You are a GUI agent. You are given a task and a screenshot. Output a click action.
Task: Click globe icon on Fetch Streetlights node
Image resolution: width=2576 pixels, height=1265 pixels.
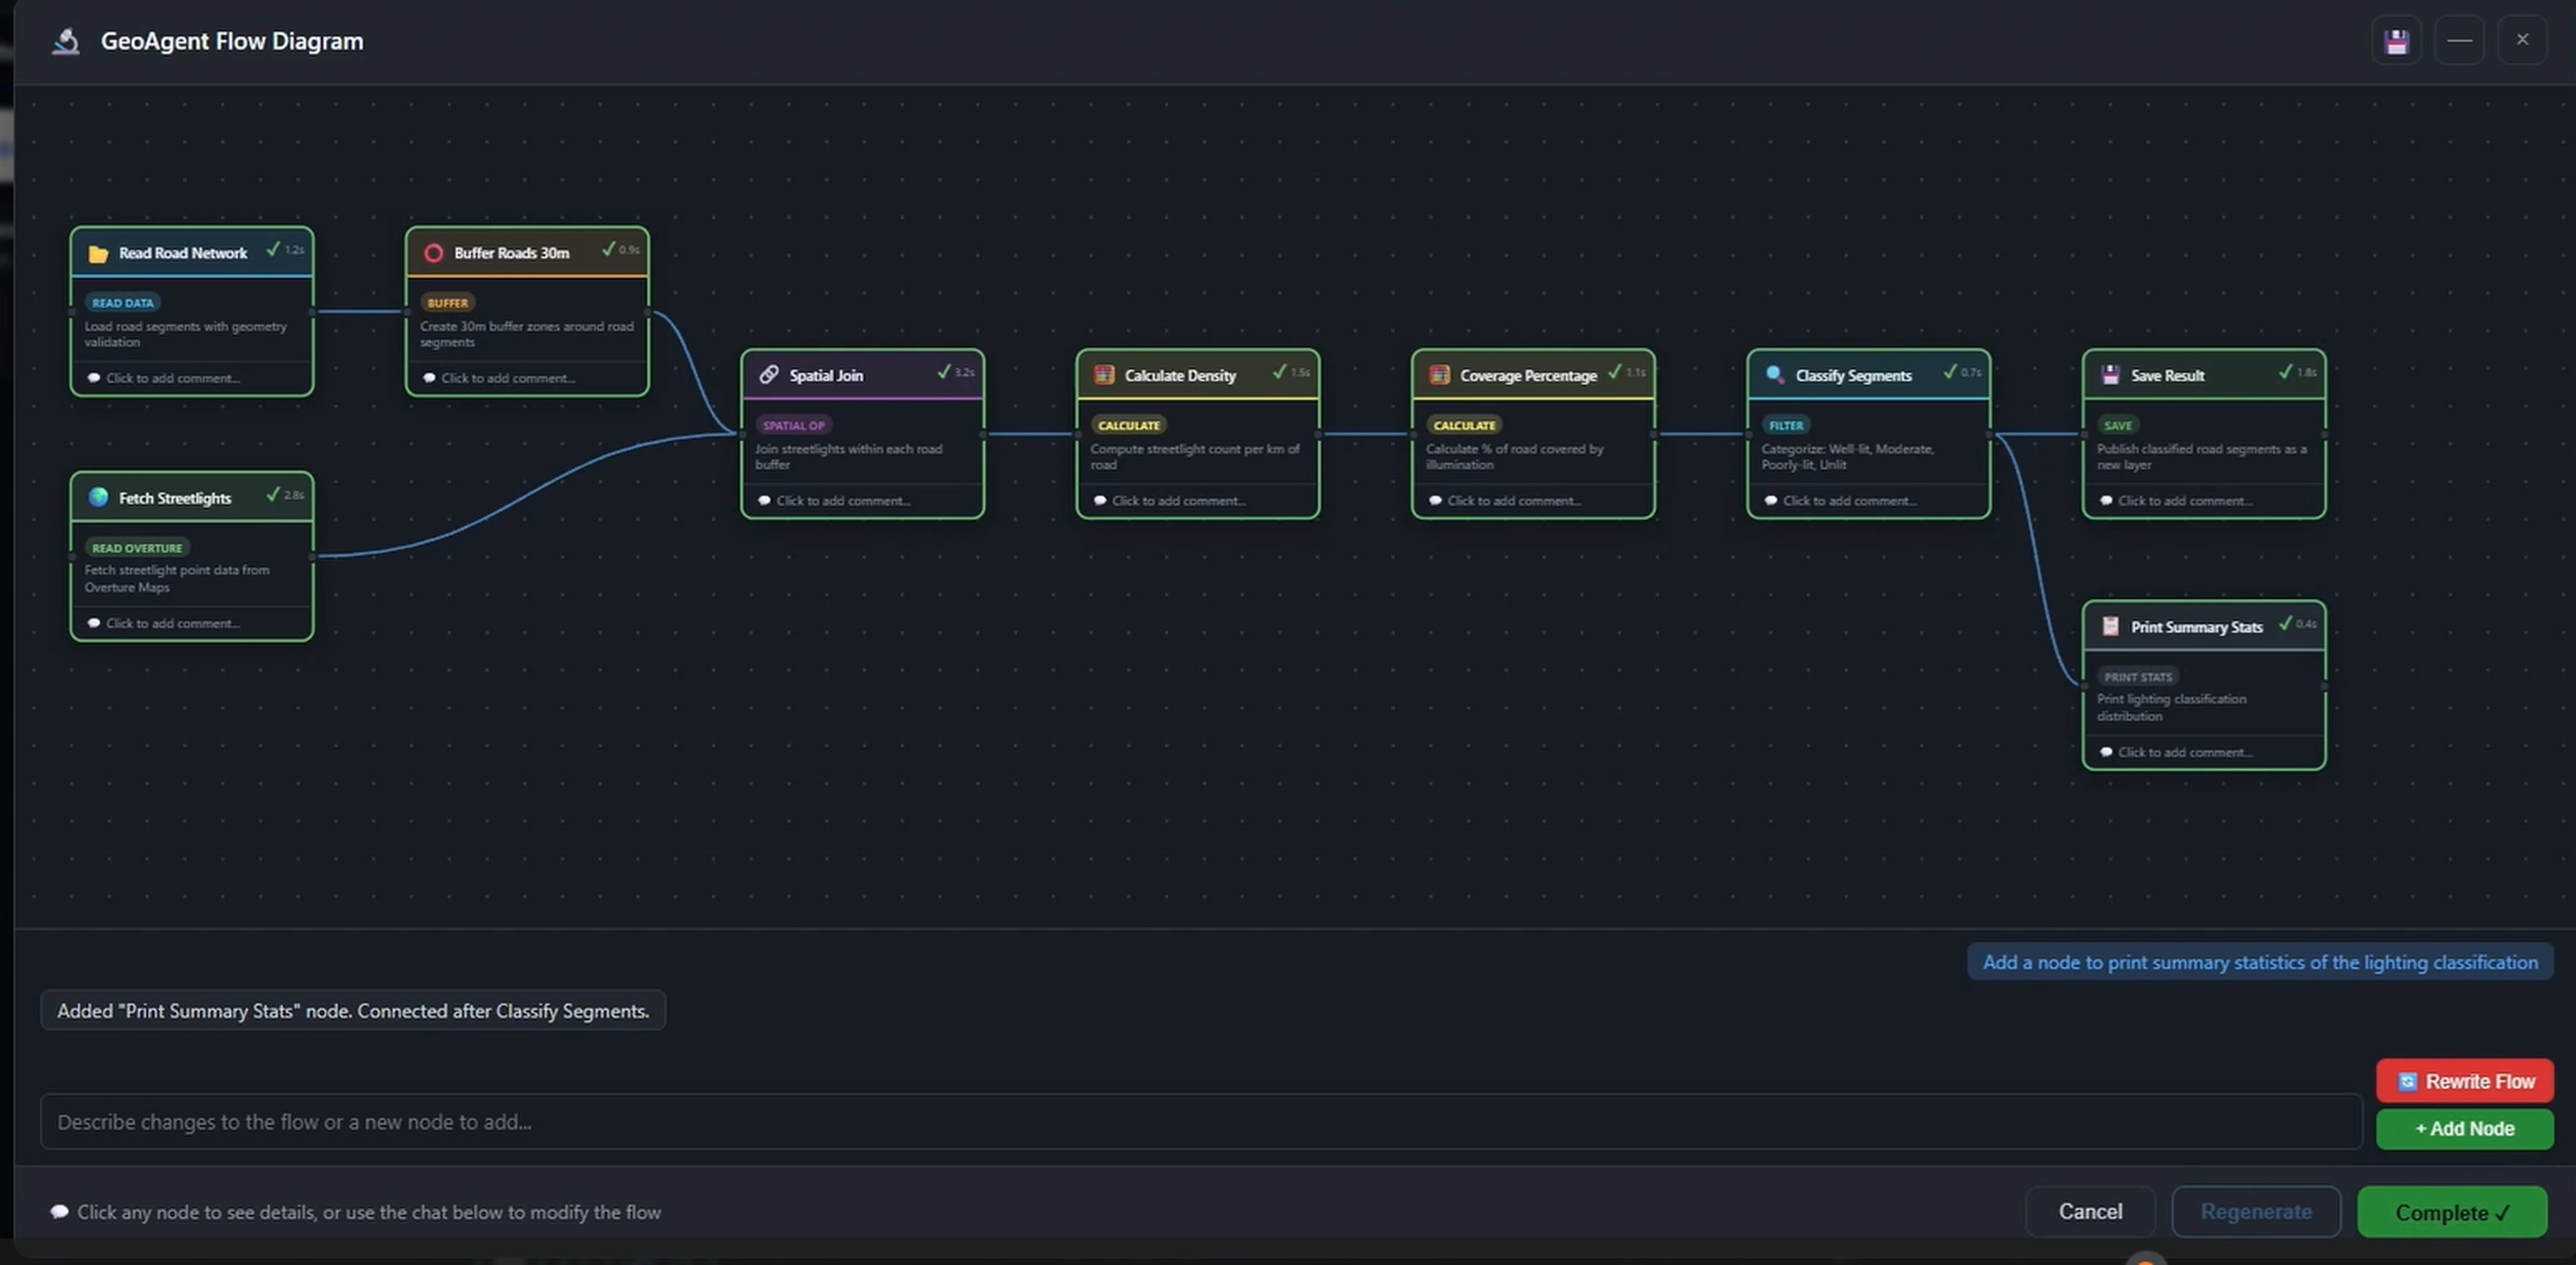(x=98, y=497)
